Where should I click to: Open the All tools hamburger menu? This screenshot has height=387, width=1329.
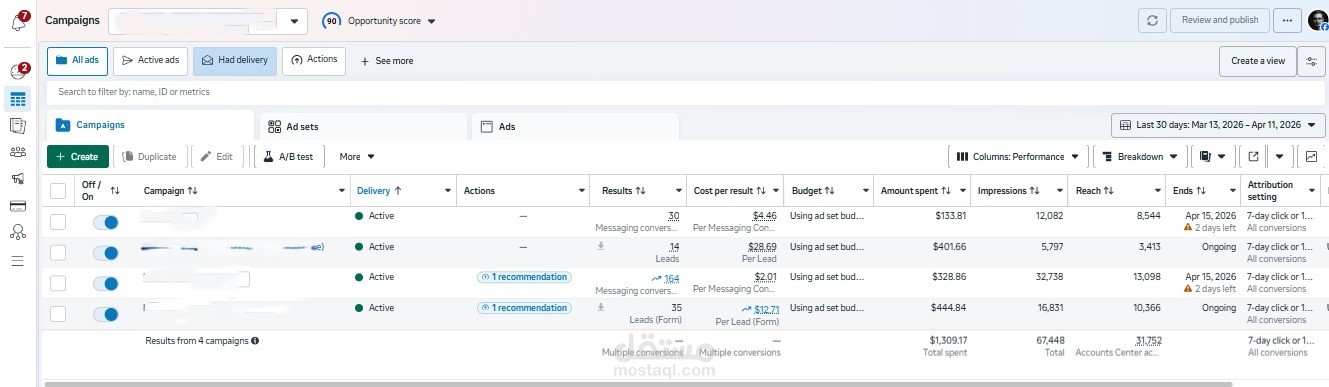(x=18, y=261)
